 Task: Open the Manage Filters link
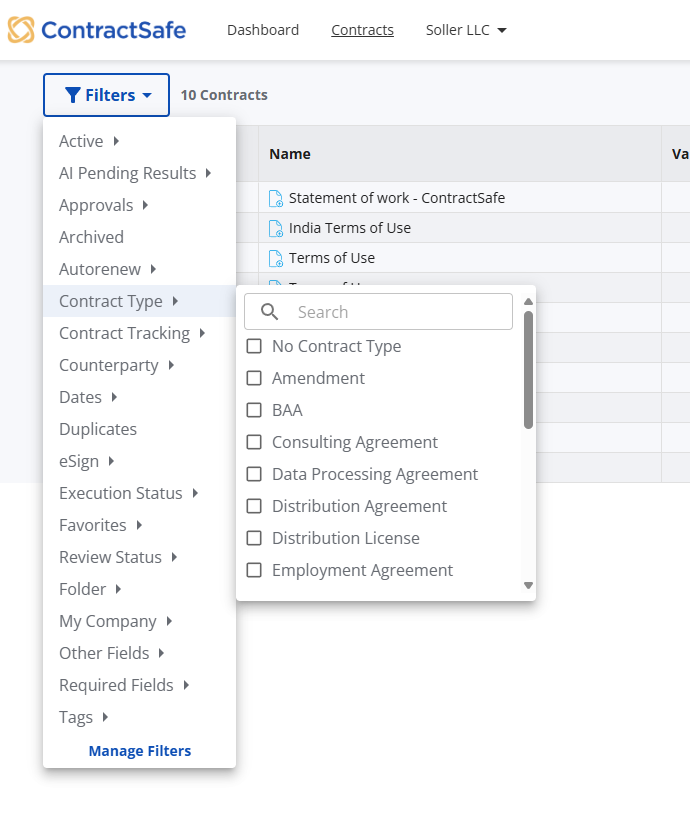click(x=139, y=751)
